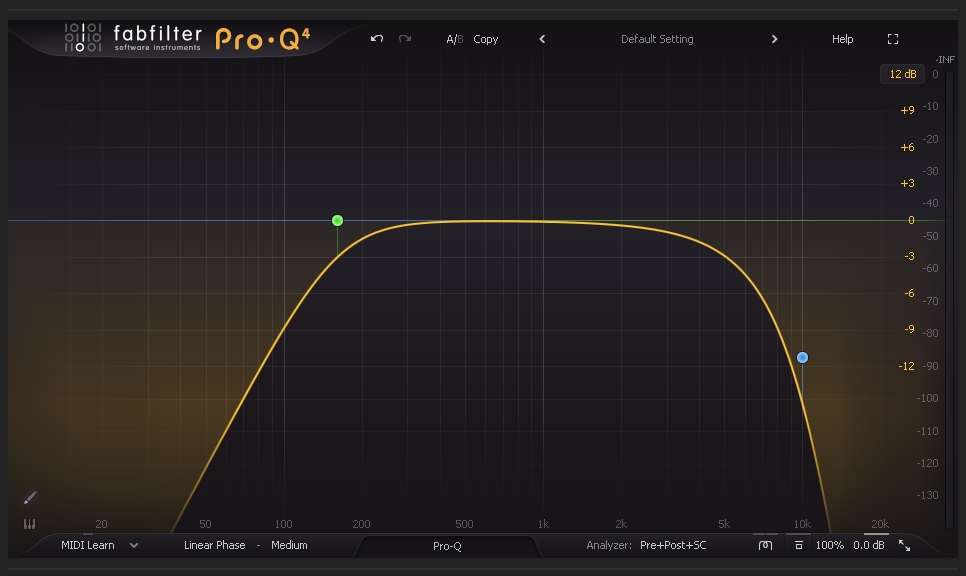
Task: Toggle the A/B state switch
Action: [x=455, y=39]
